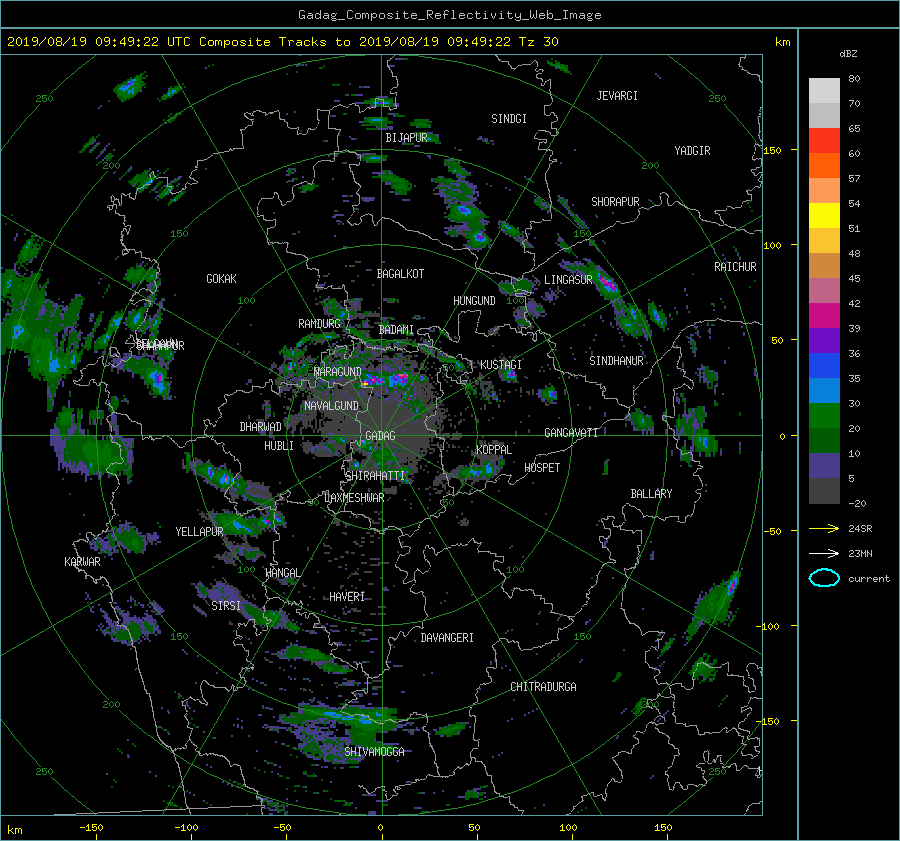This screenshot has width=900, height=841.
Task: Click the white 23MN arrow legend icon
Action: (824, 553)
